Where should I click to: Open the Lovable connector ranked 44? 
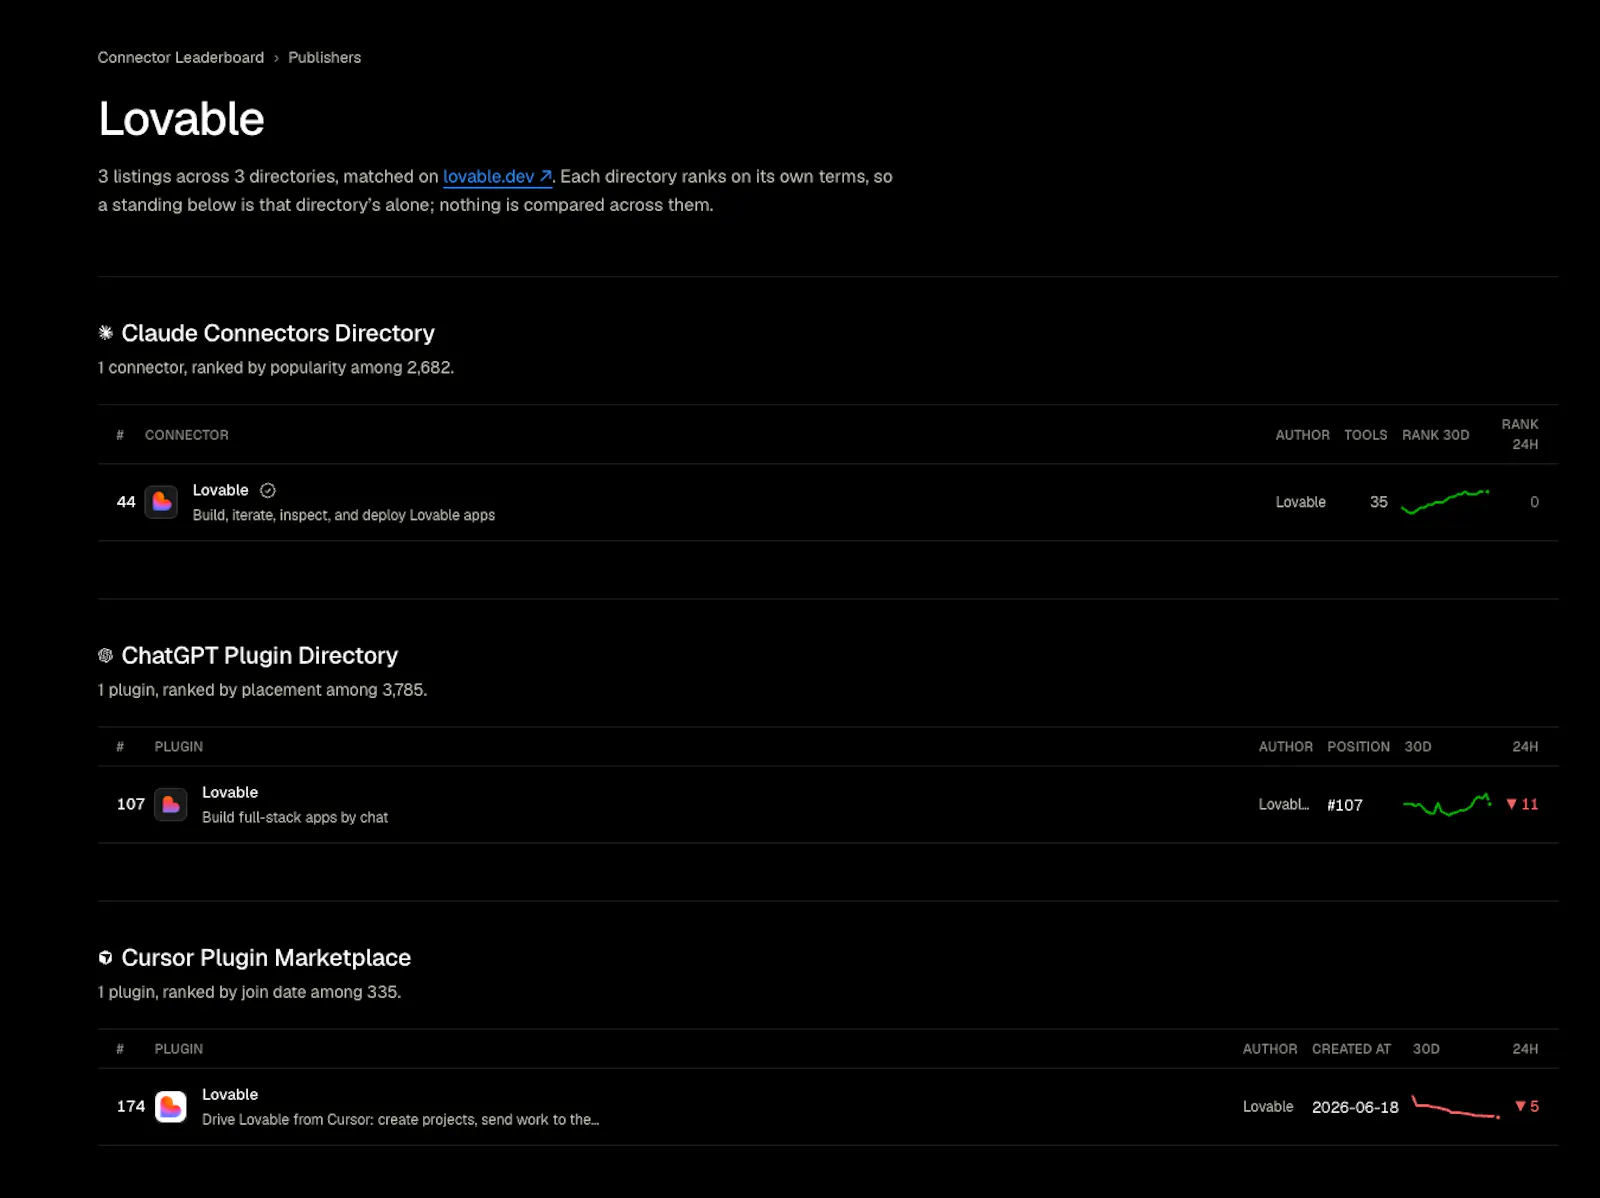click(x=220, y=490)
